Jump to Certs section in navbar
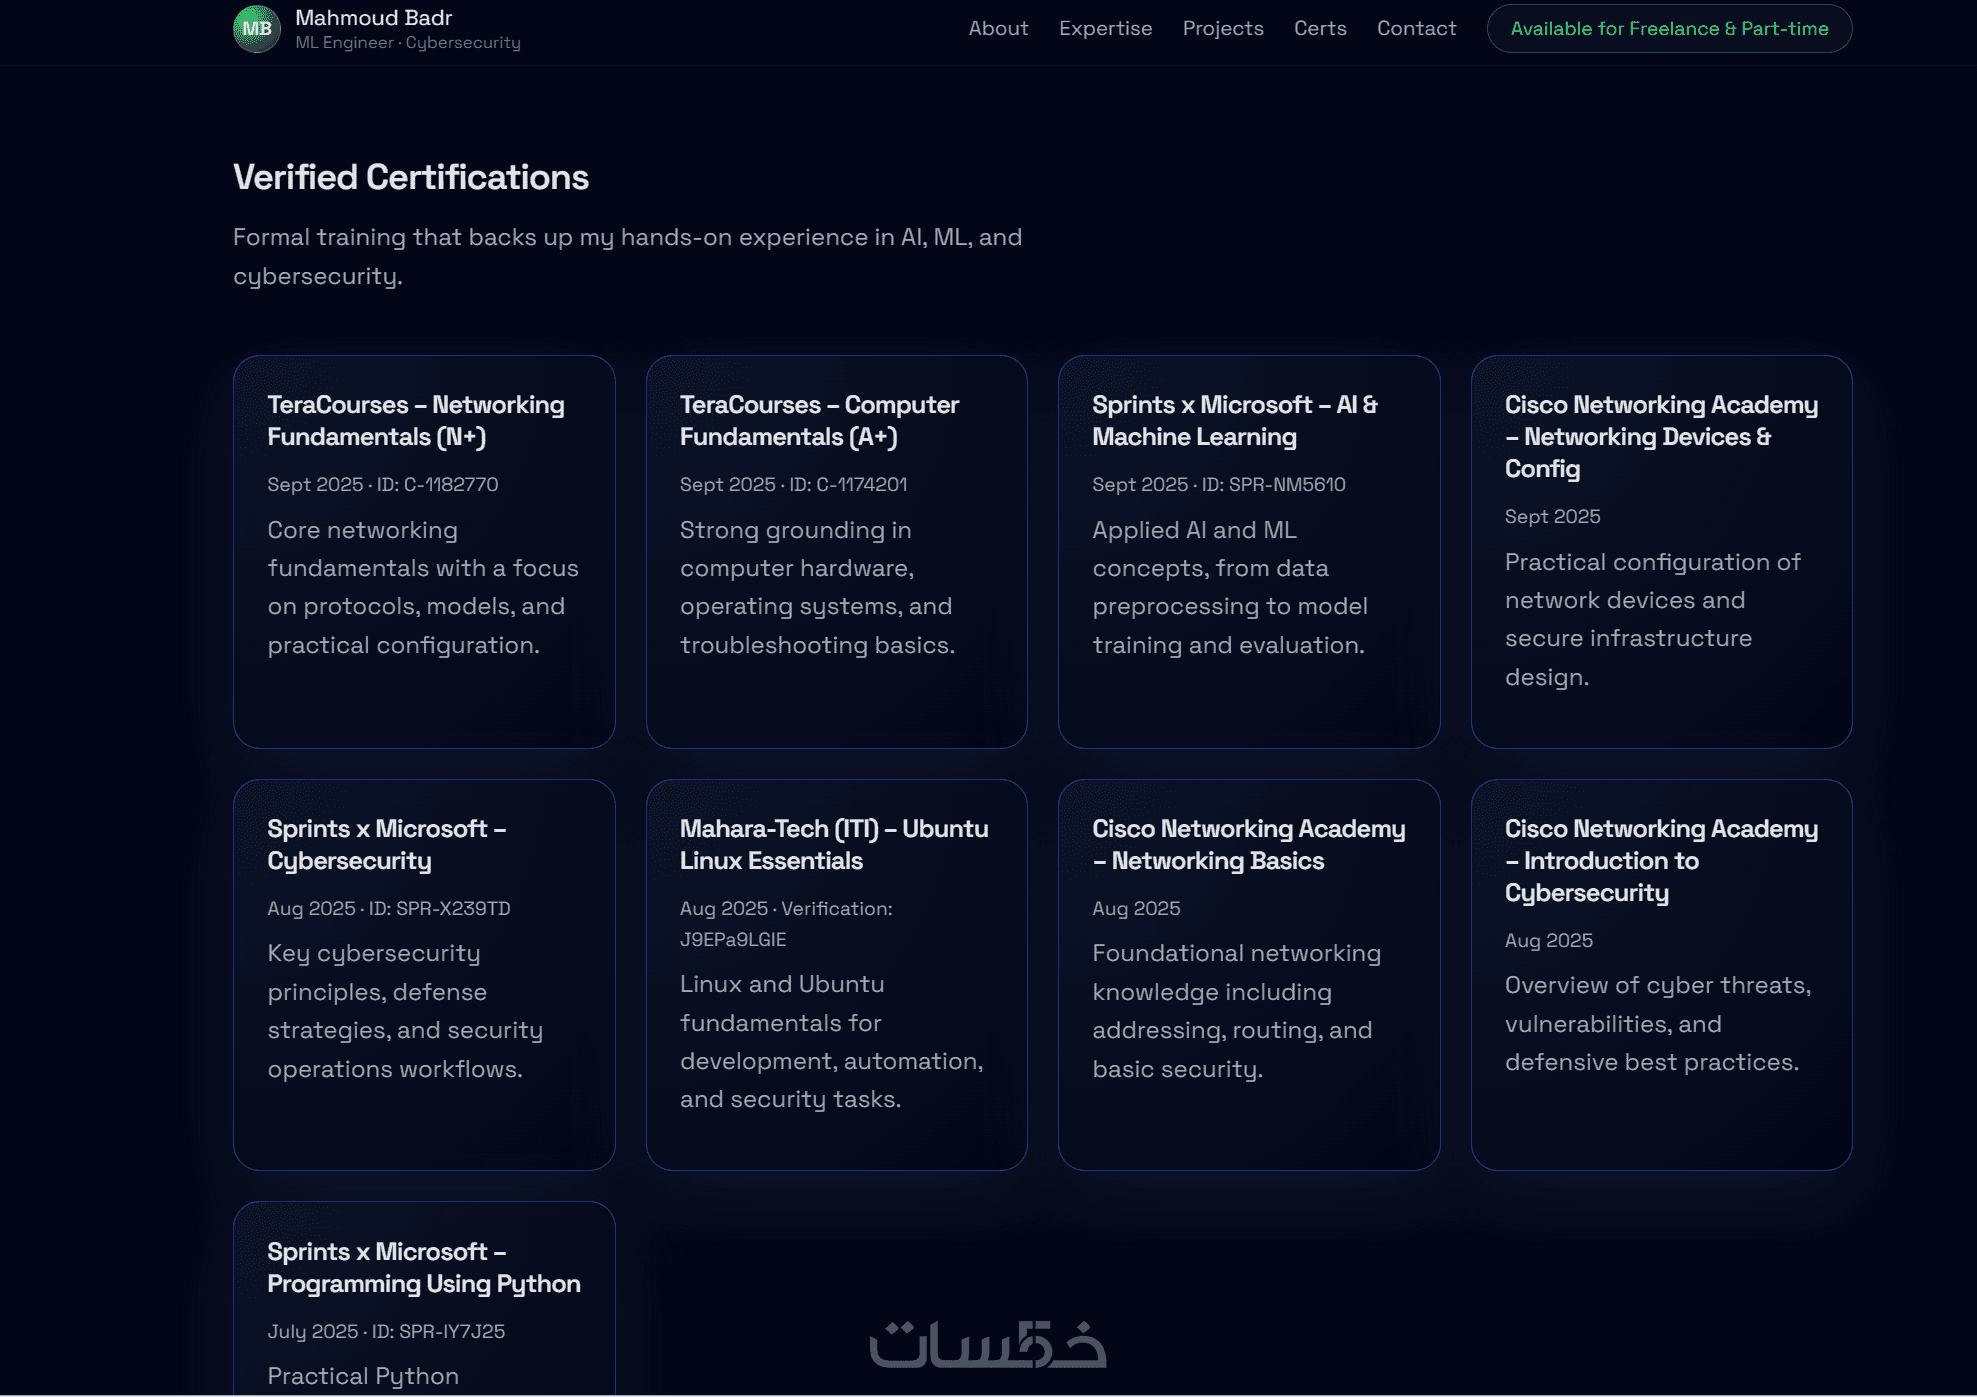Image resolution: width=1977 pixels, height=1397 pixels. pos(1319,29)
